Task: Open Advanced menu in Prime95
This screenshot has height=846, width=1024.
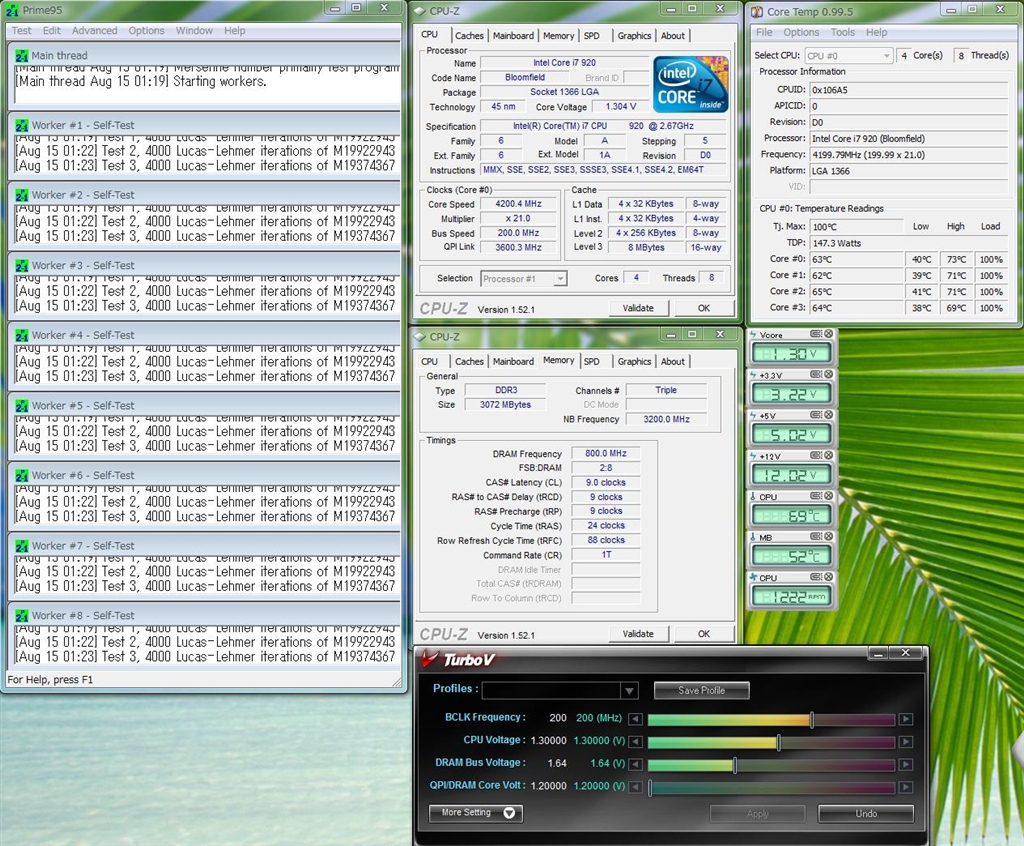Action: pos(94,31)
